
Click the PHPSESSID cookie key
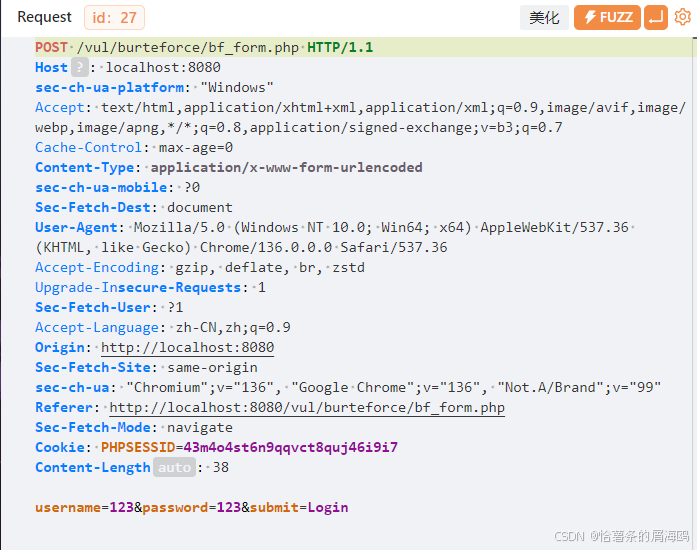[138, 447]
